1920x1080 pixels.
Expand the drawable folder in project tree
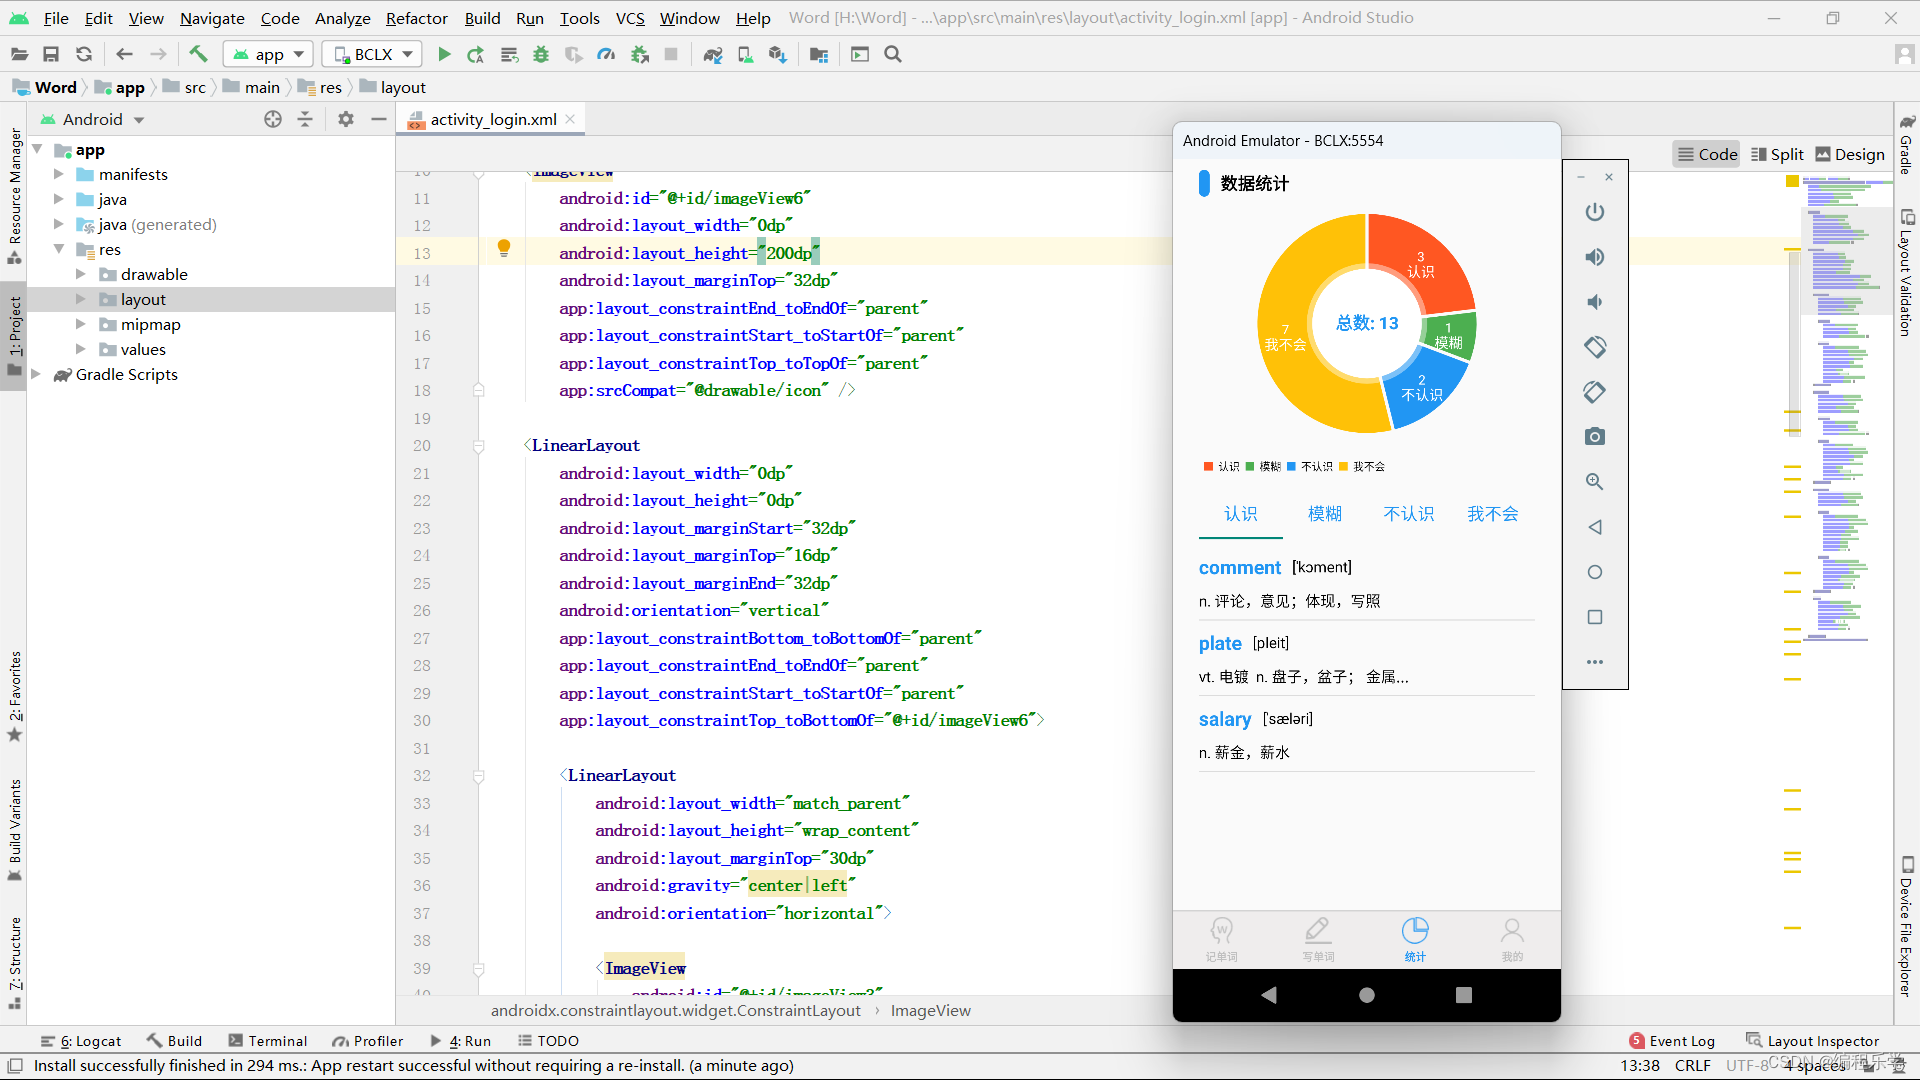(x=81, y=274)
